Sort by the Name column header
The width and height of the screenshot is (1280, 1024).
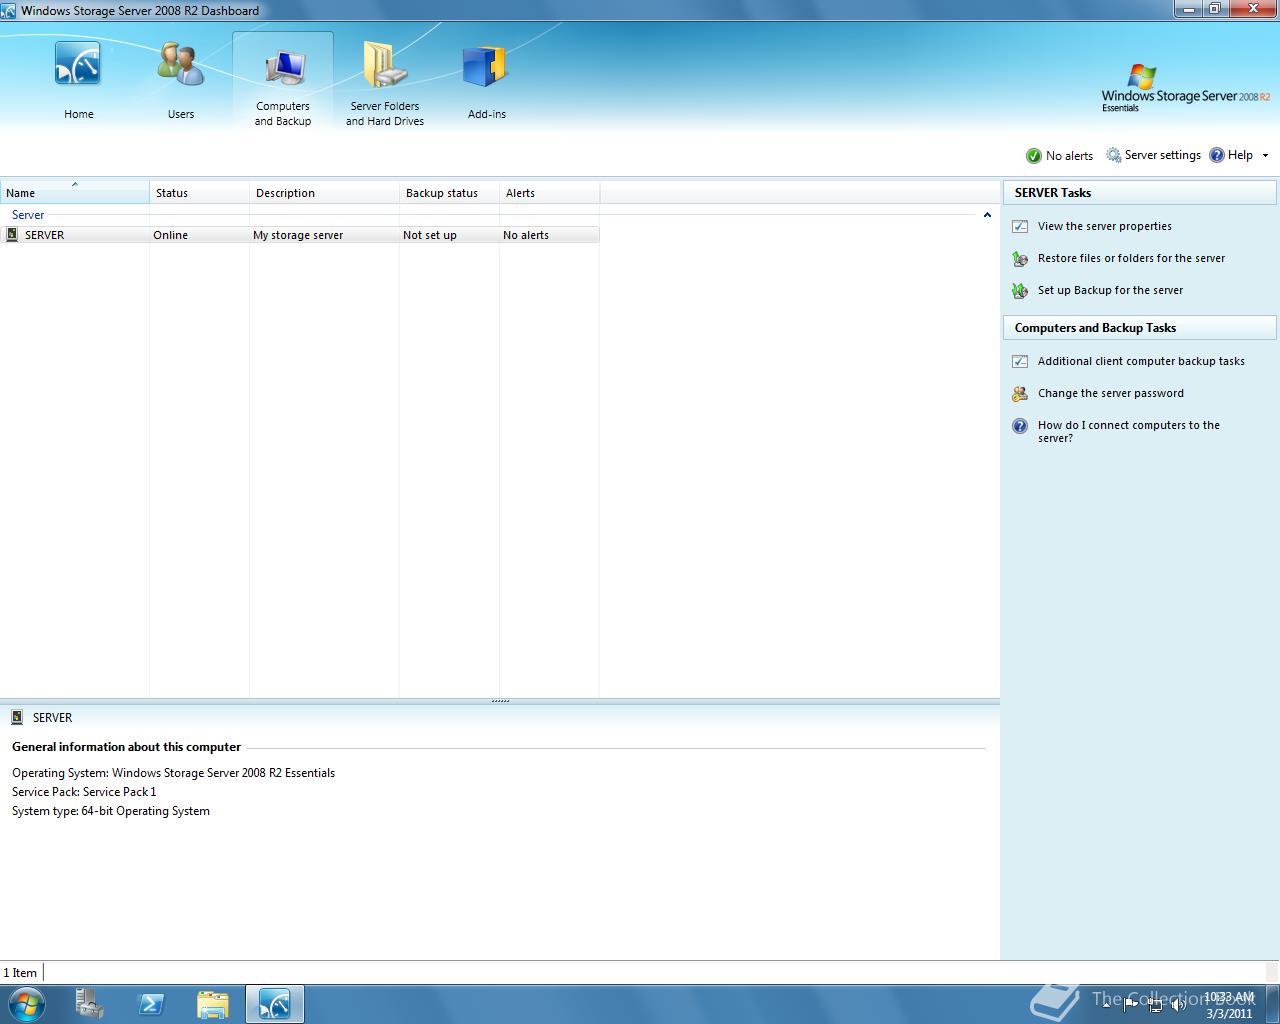click(75, 193)
